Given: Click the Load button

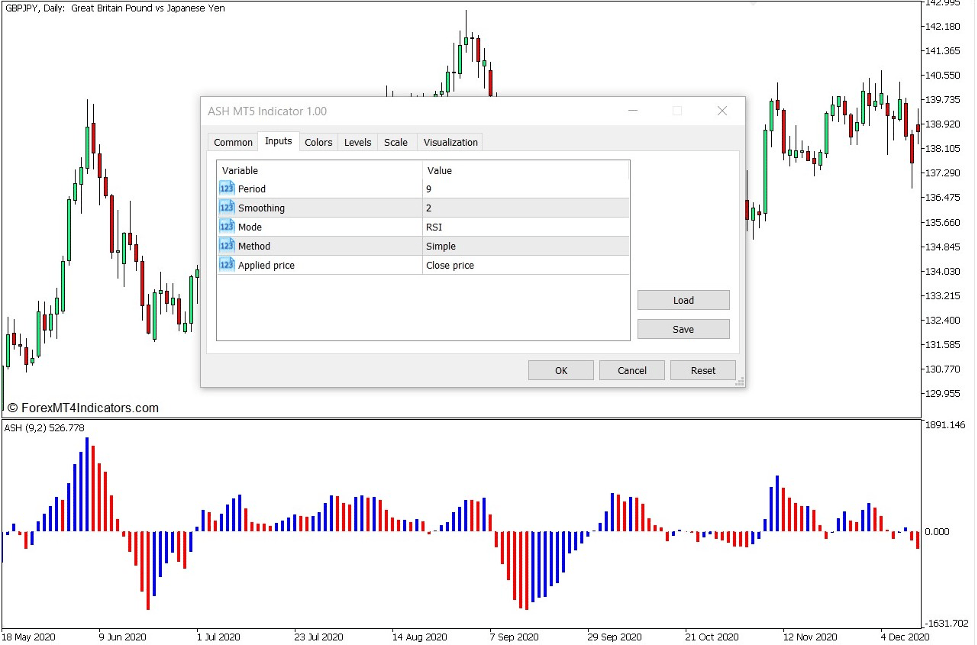Looking at the screenshot, I should pyautogui.click(x=683, y=299).
